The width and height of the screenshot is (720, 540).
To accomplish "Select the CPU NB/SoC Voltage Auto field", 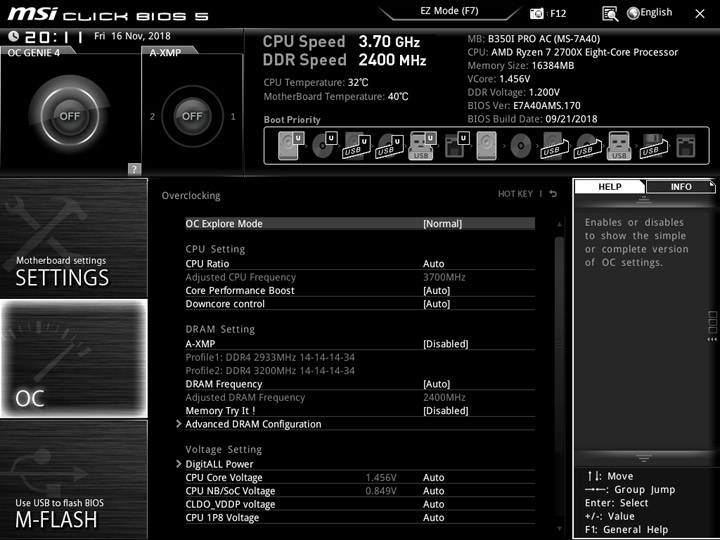I will click(x=433, y=491).
